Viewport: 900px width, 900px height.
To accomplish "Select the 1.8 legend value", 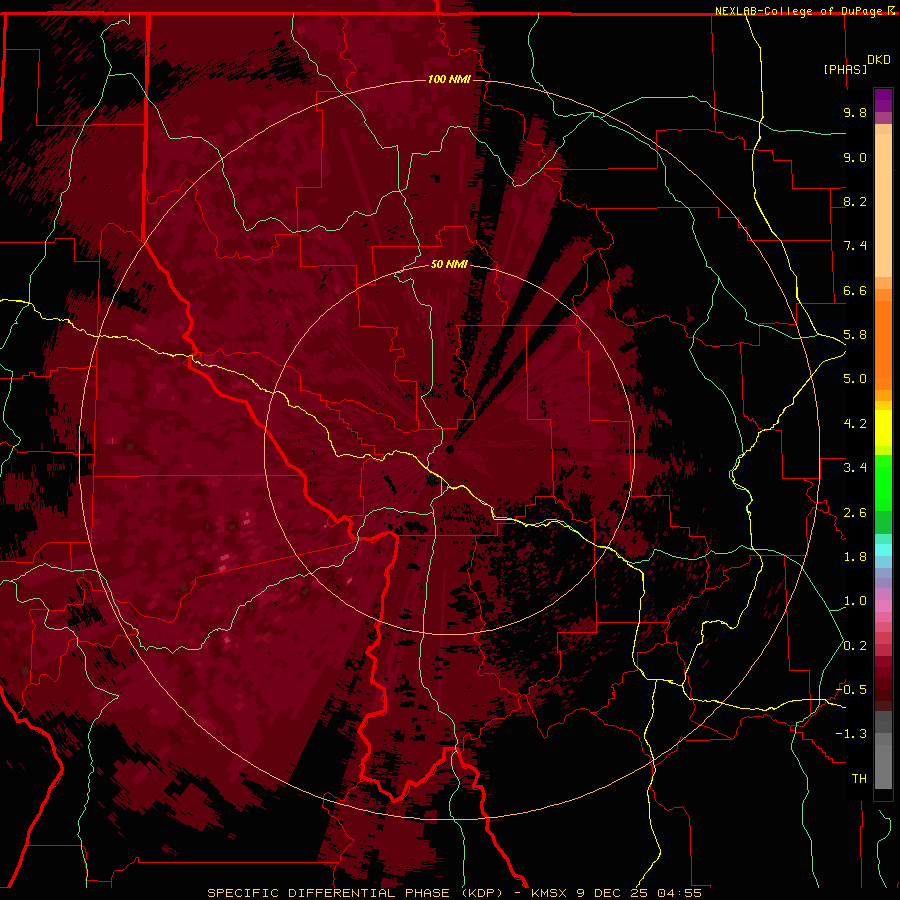I will point(855,557).
